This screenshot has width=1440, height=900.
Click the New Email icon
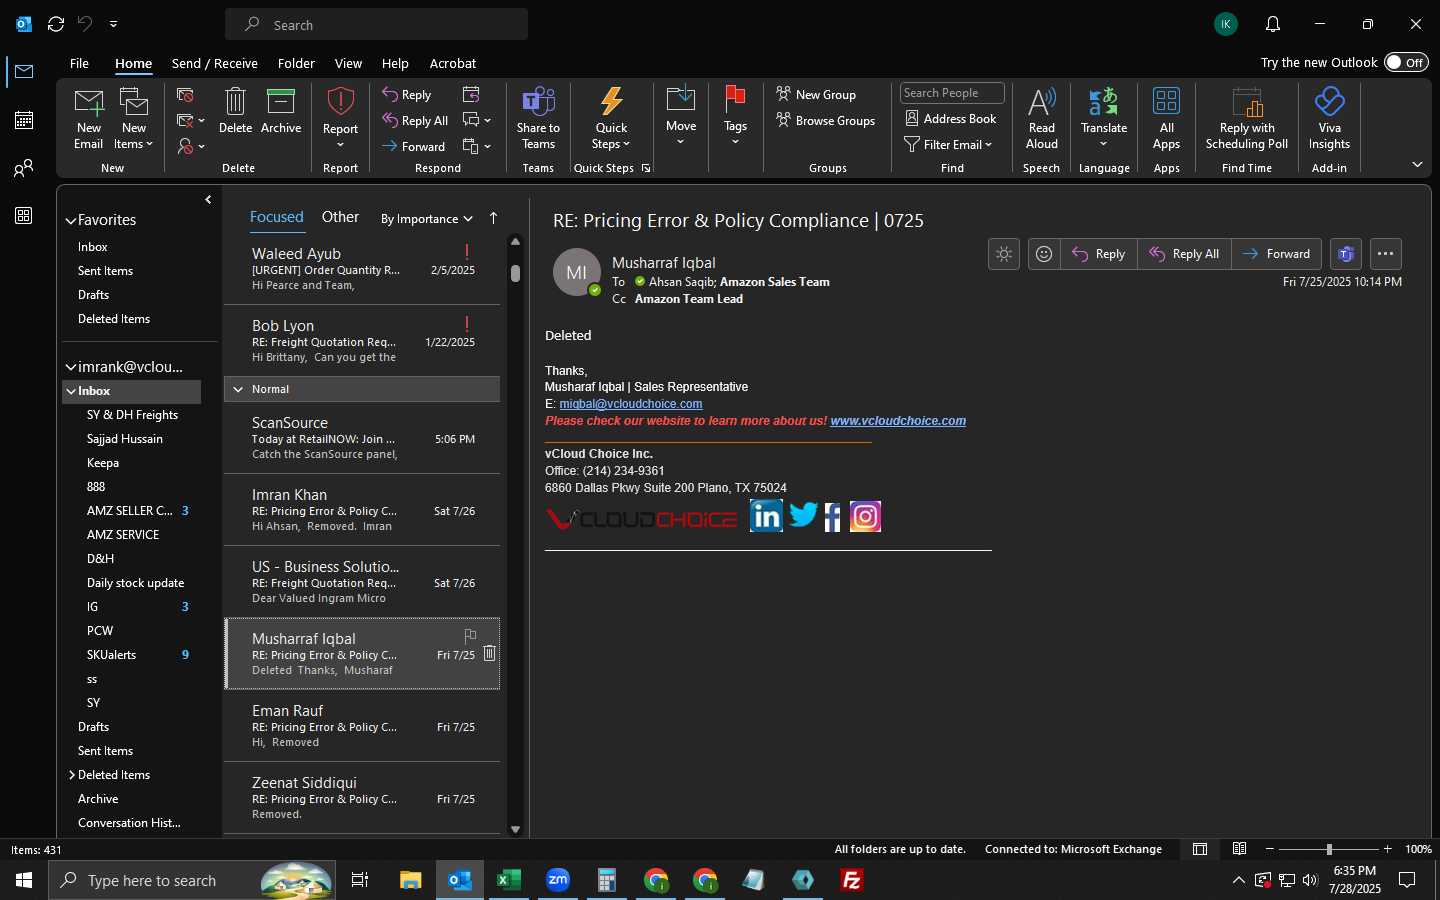coord(89,103)
